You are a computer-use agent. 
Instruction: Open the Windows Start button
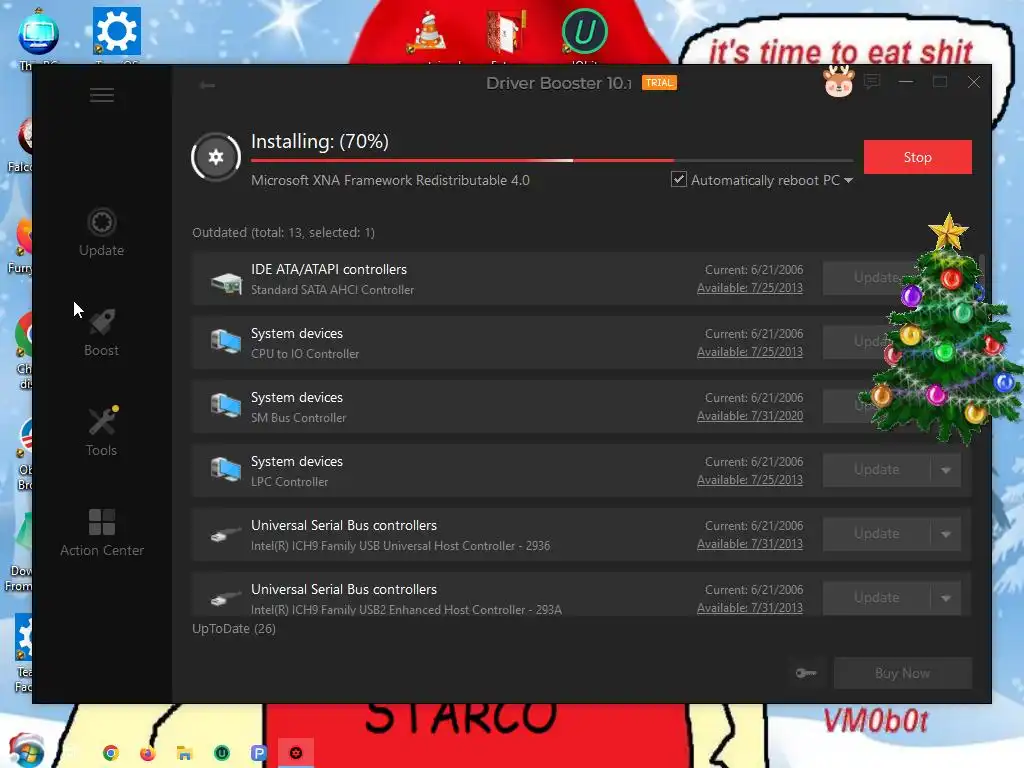pos(26,751)
